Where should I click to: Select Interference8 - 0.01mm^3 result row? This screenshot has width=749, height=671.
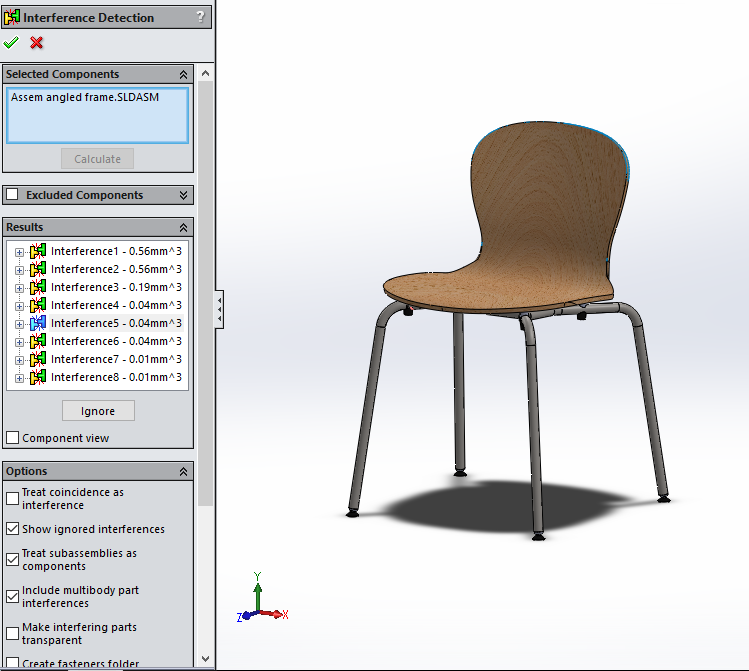(x=116, y=377)
